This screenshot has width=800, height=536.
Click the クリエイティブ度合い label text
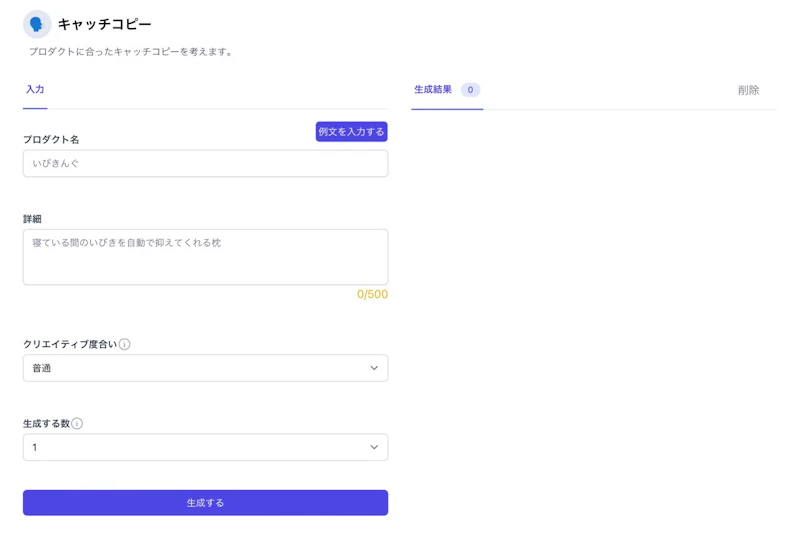(69, 344)
